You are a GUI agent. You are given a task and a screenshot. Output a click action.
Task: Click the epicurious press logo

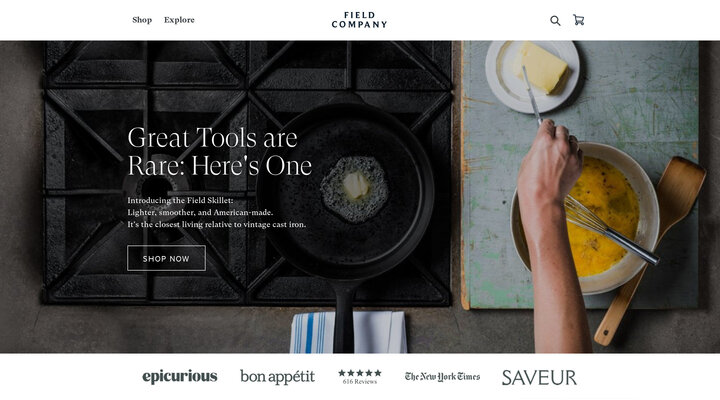click(x=180, y=377)
